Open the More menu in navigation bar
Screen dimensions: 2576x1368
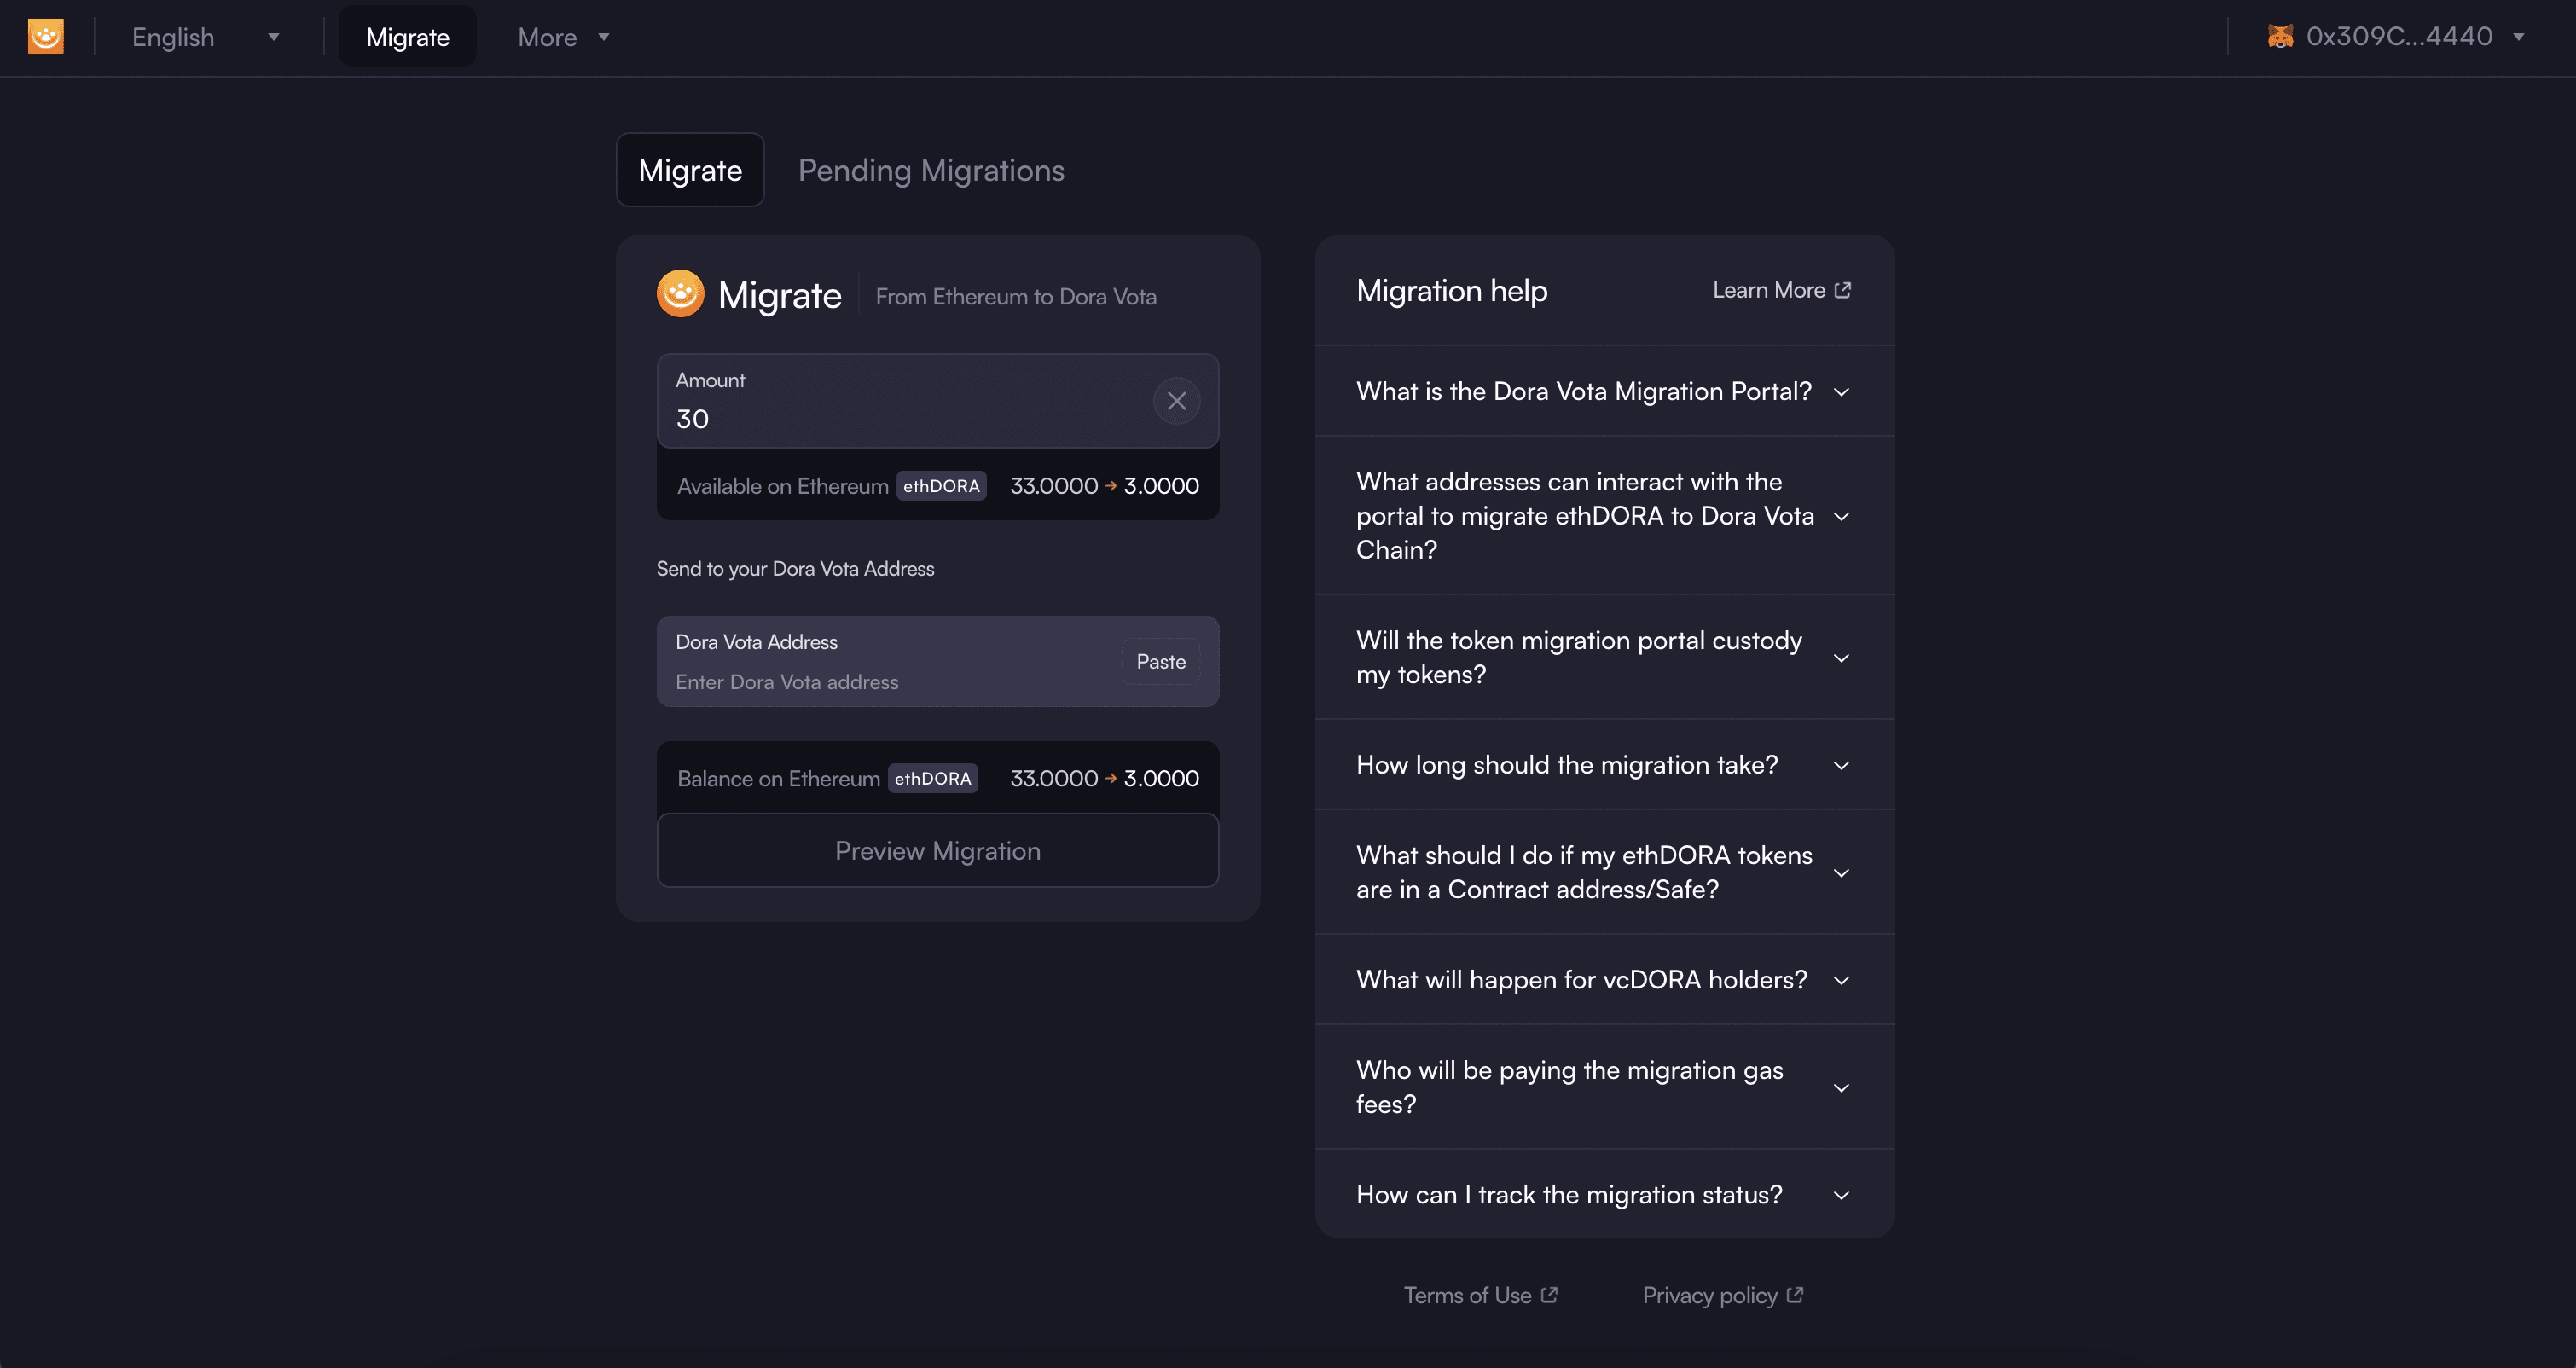(563, 37)
